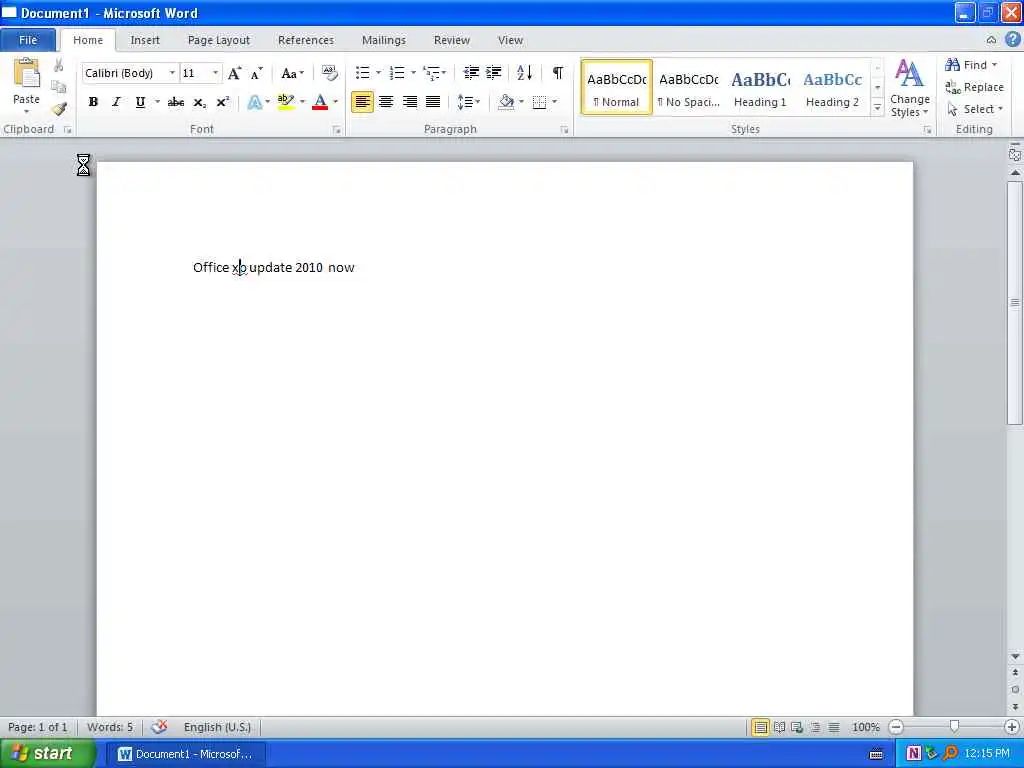
Task: Click the Select button
Action: click(x=975, y=109)
